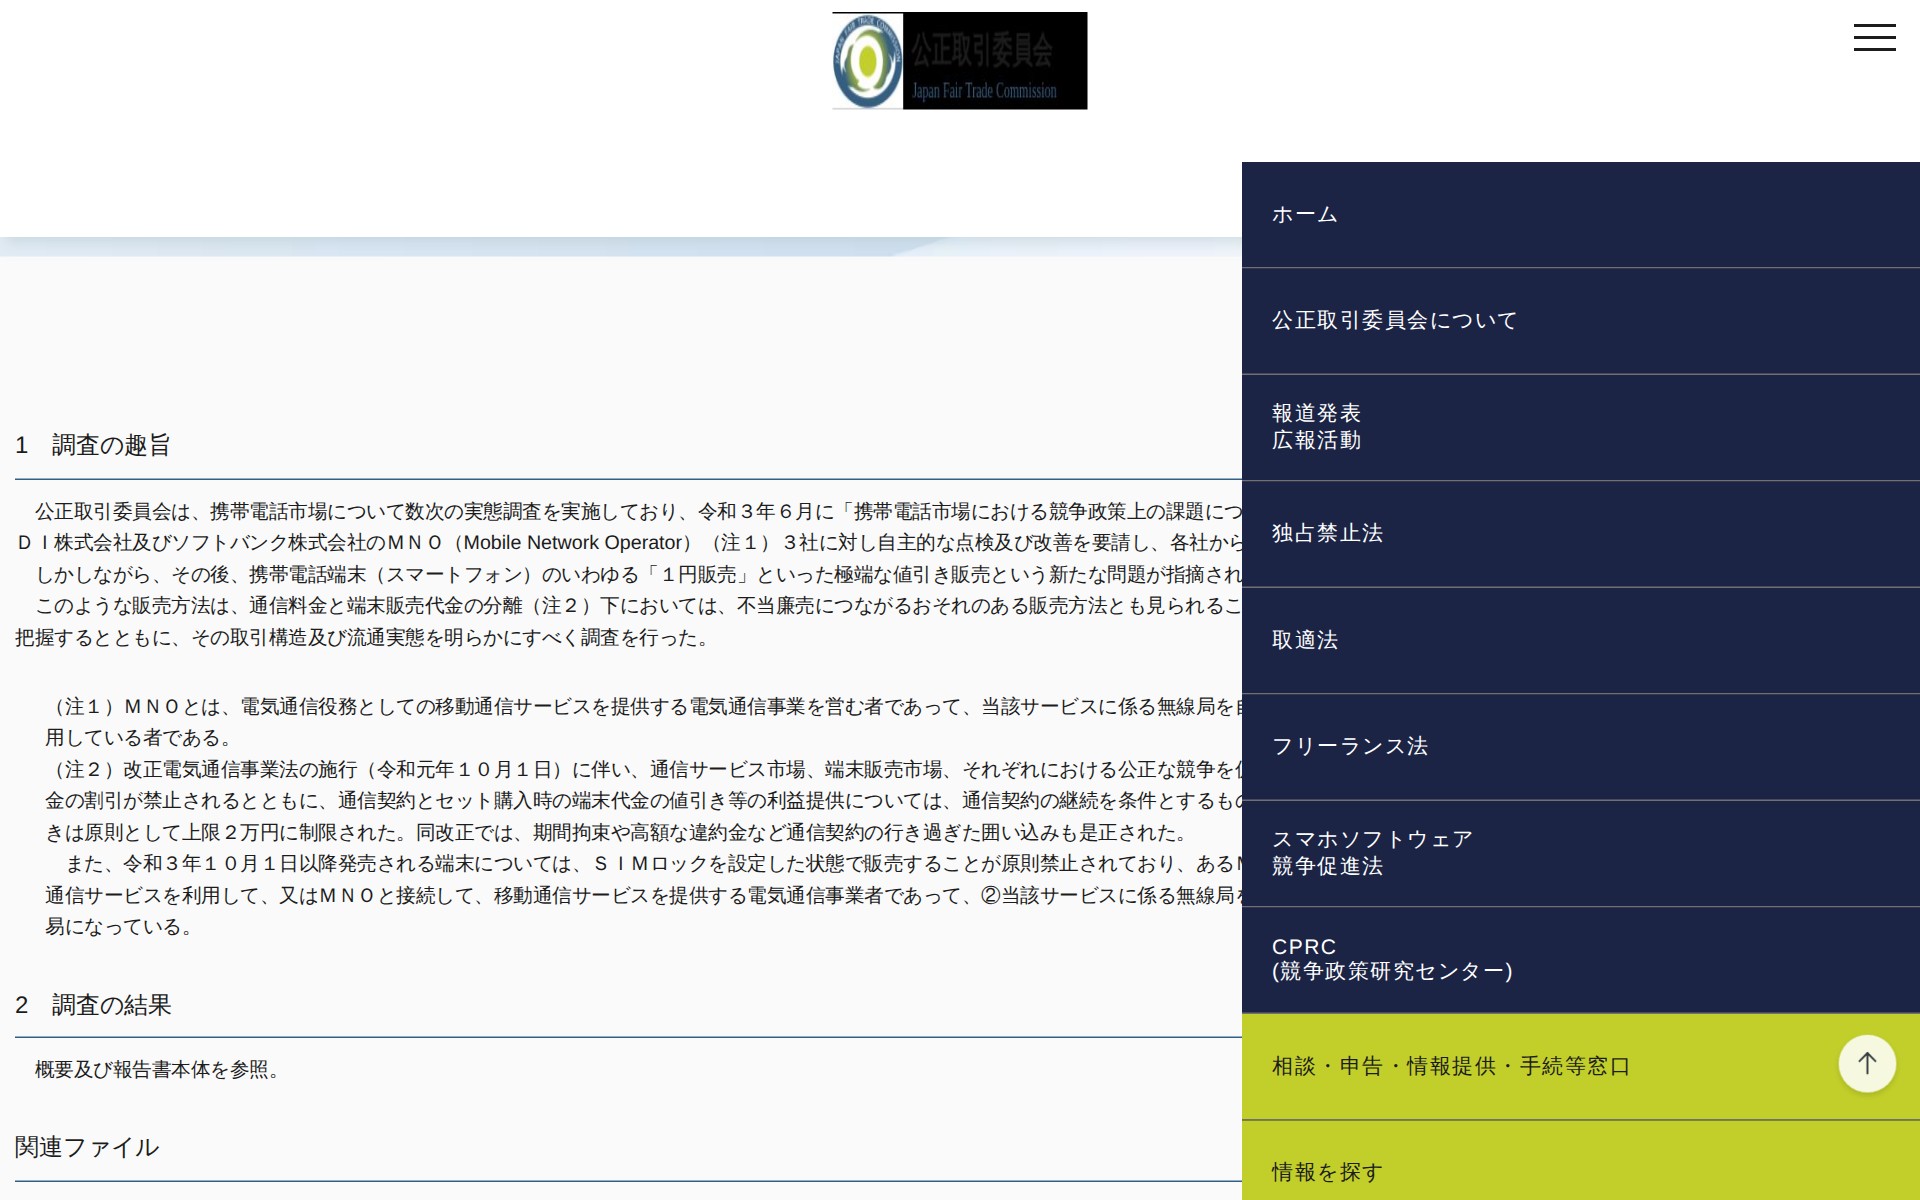Click the 関連ファイル section heading

point(87,1148)
